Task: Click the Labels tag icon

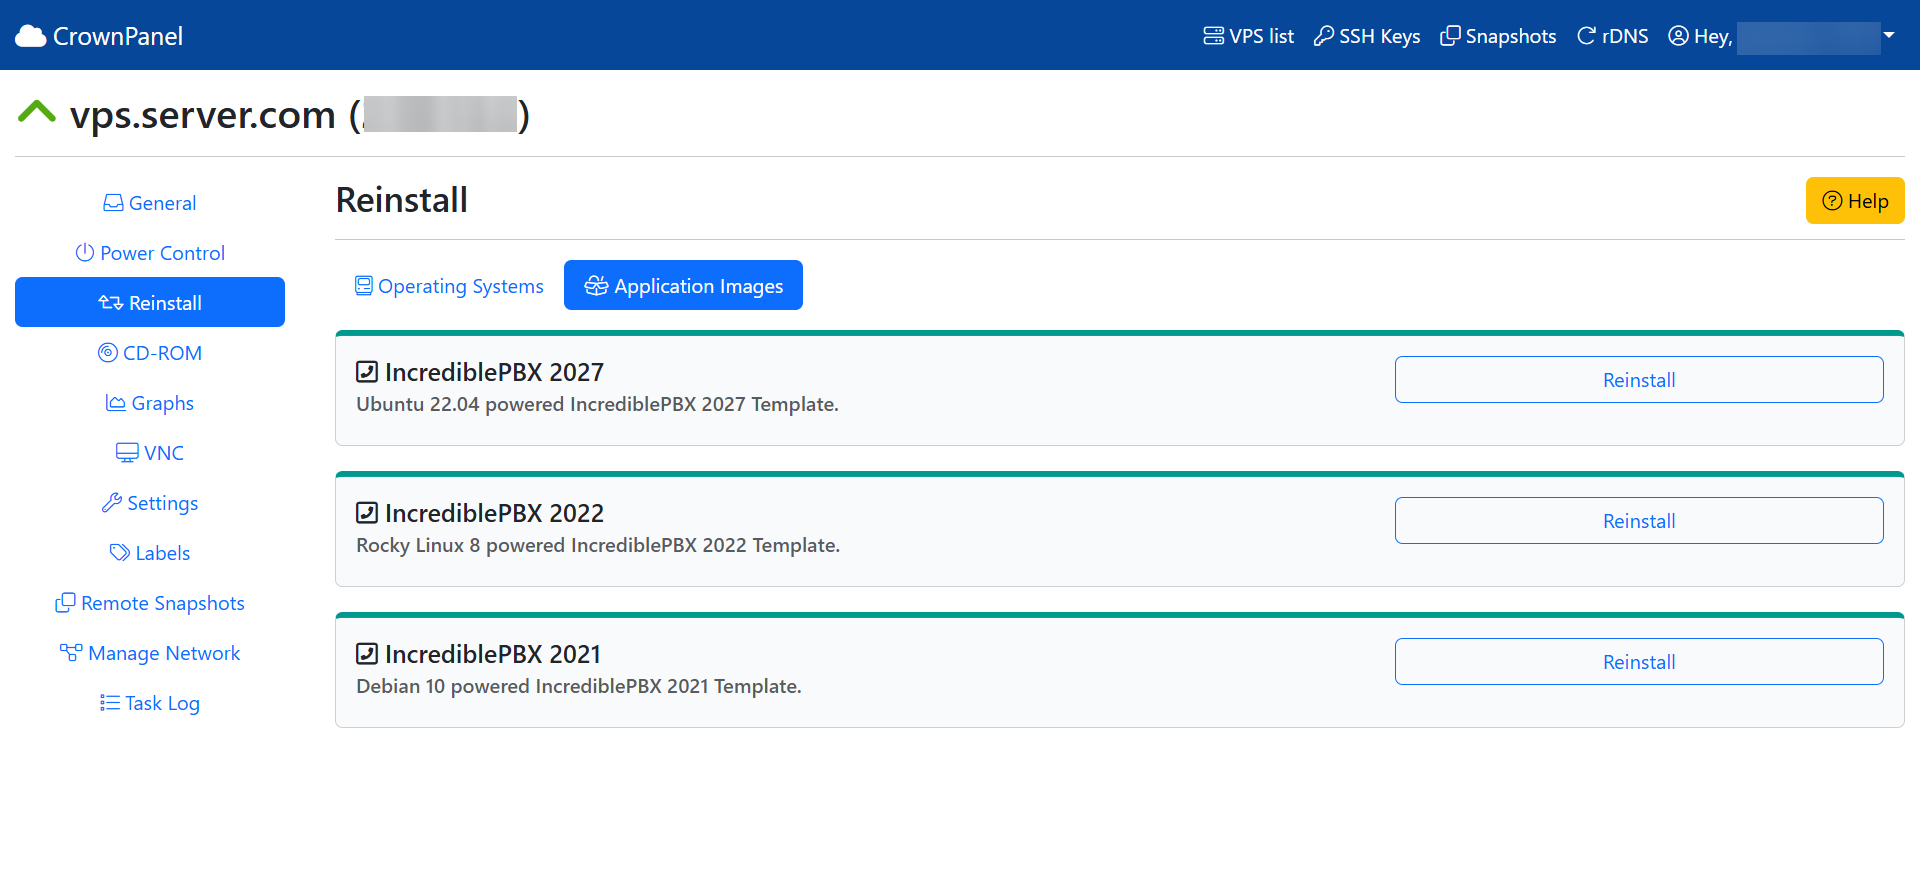Action: pos(120,553)
